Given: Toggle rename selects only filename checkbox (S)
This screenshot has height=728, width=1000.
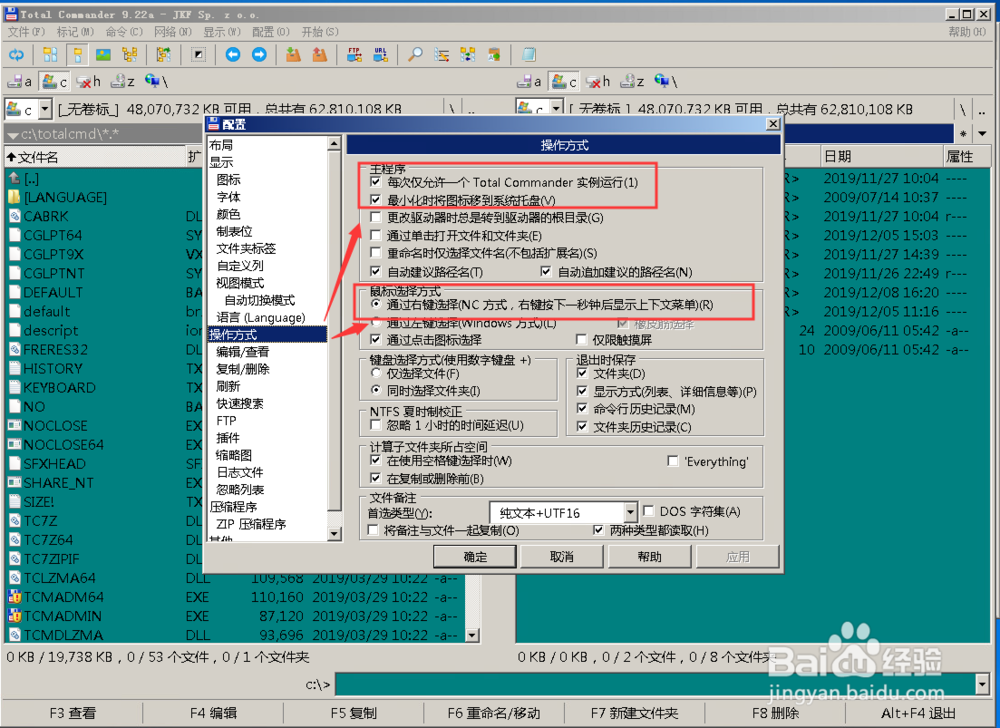Looking at the screenshot, I should click(x=376, y=254).
